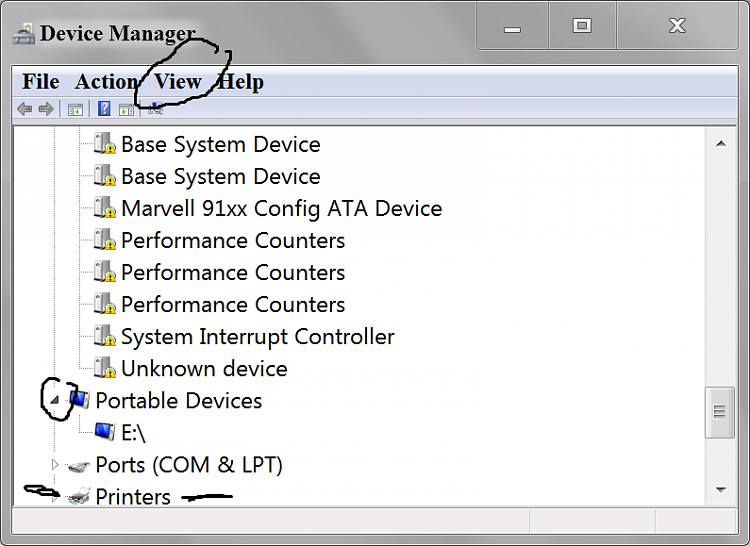Viewport: 750px width, 546px height.
Task: Click the Scan for hardware changes icon
Action: pos(155,109)
